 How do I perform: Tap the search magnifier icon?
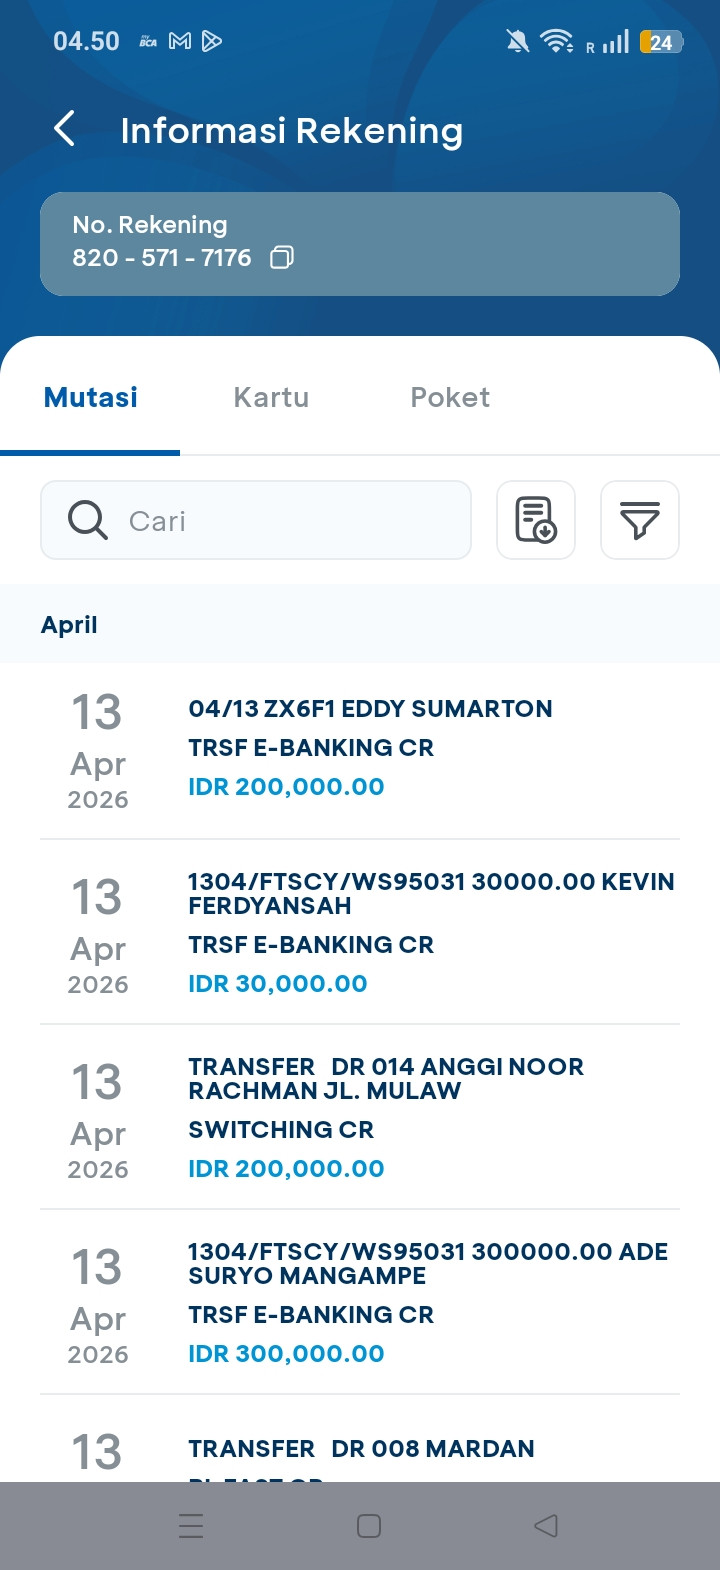click(x=88, y=520)
